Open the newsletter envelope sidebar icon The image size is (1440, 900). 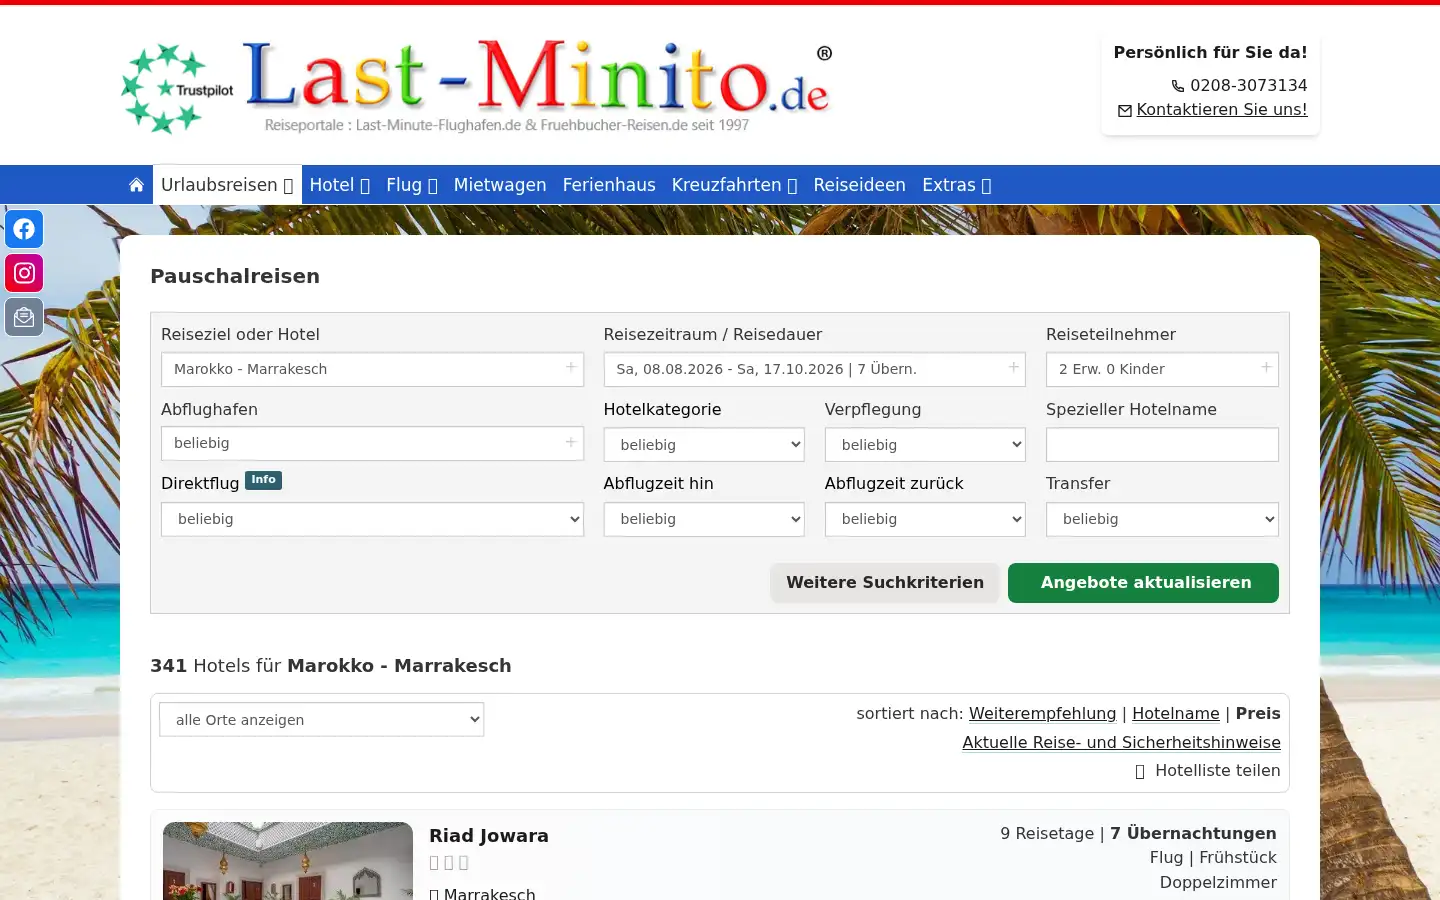click(x=24, y=317)
